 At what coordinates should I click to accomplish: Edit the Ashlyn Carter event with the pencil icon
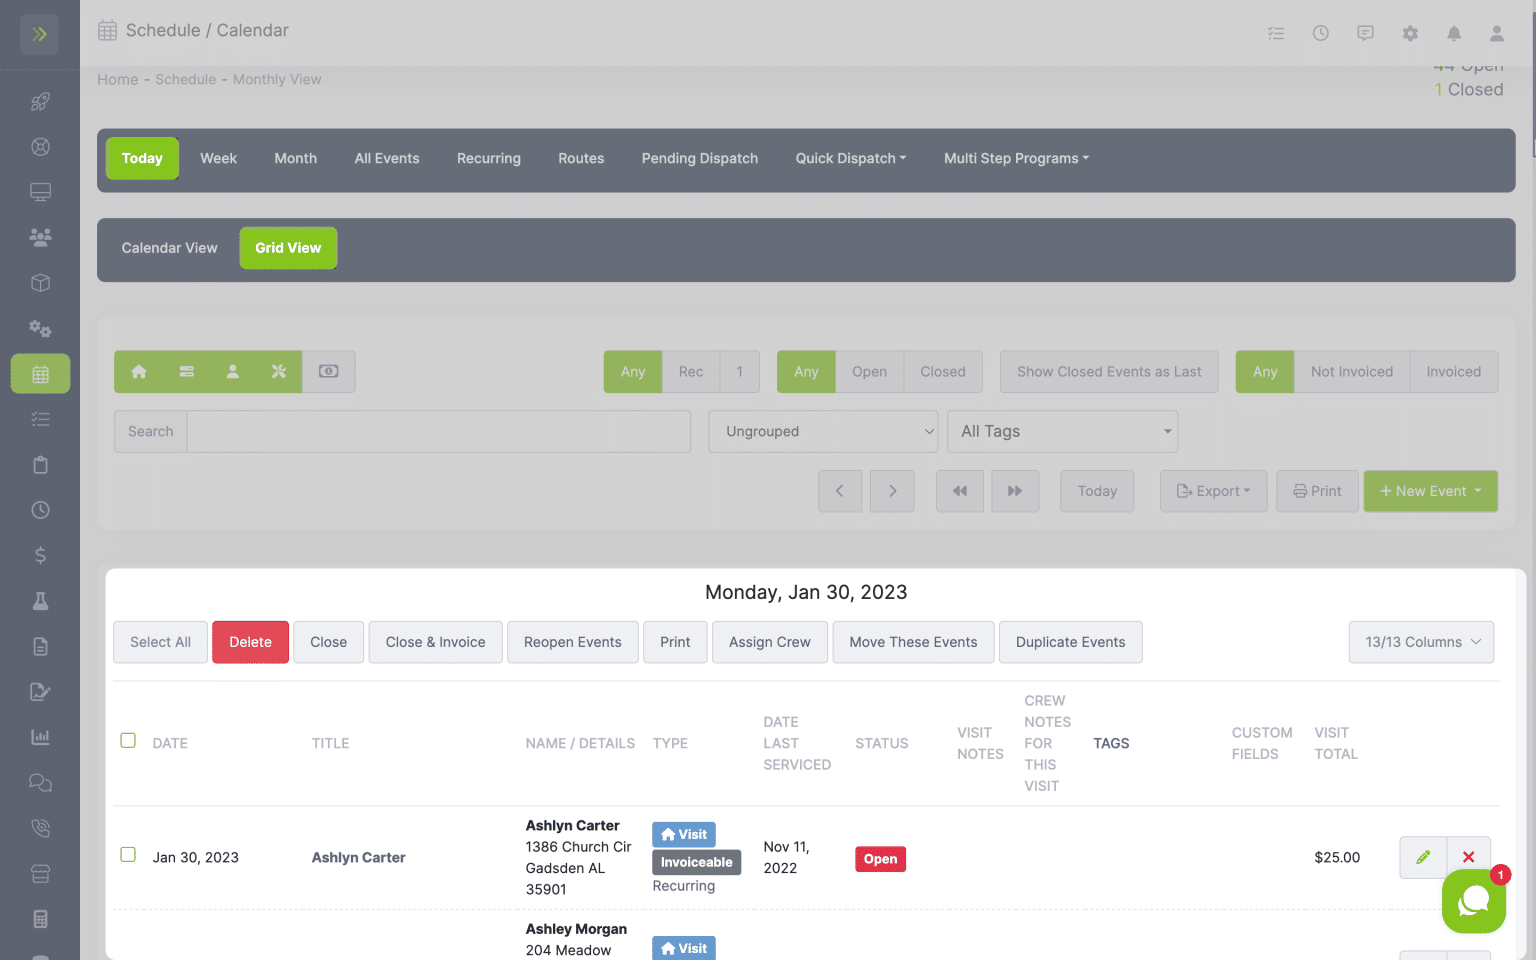(x=1422, y=857)
